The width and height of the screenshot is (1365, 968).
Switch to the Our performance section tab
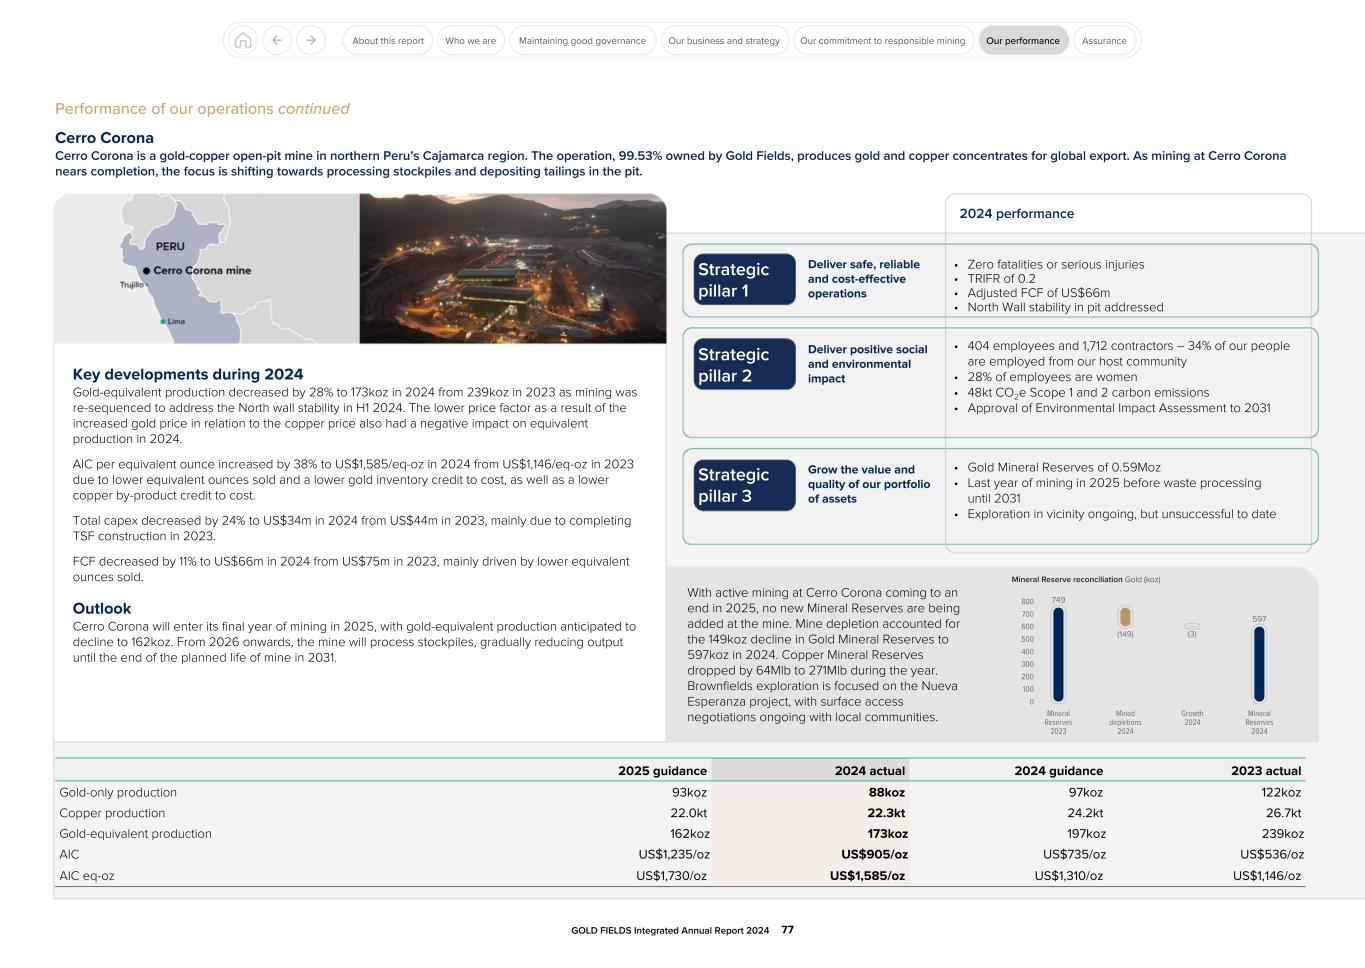point(1023,40)
